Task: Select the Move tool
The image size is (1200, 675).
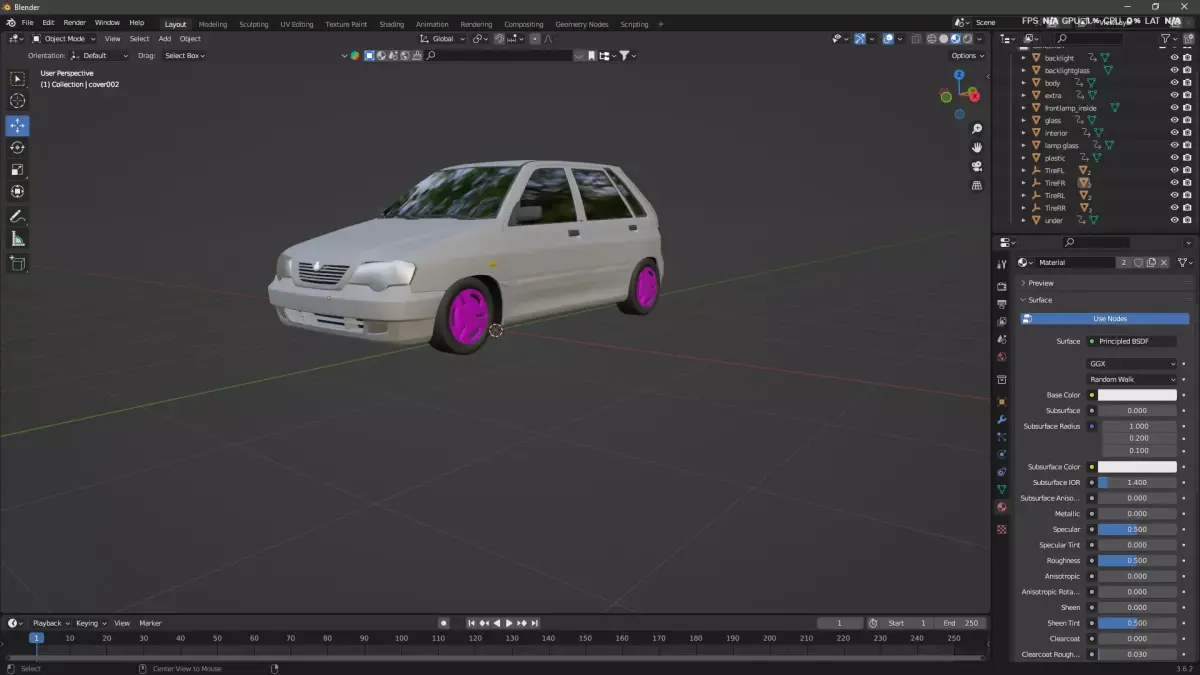Action: pos(18,126)
